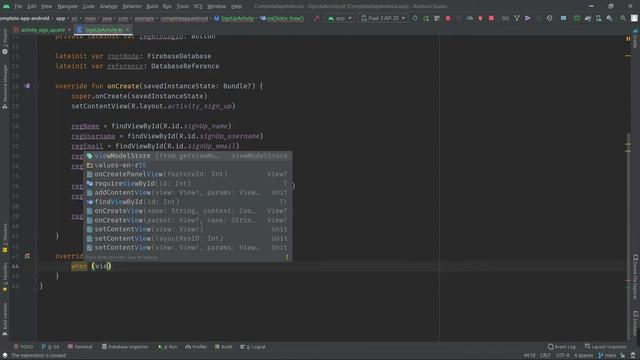Screen dimensions: 640x360
Task: Click the Git history clock icon
Action: point(549,18)
